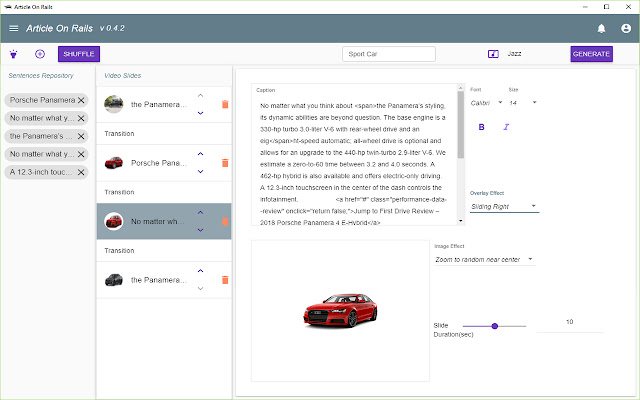This screenshot has height=400, width=640.
Task: Click the 'Video Slides' heading
Action: 122,76
